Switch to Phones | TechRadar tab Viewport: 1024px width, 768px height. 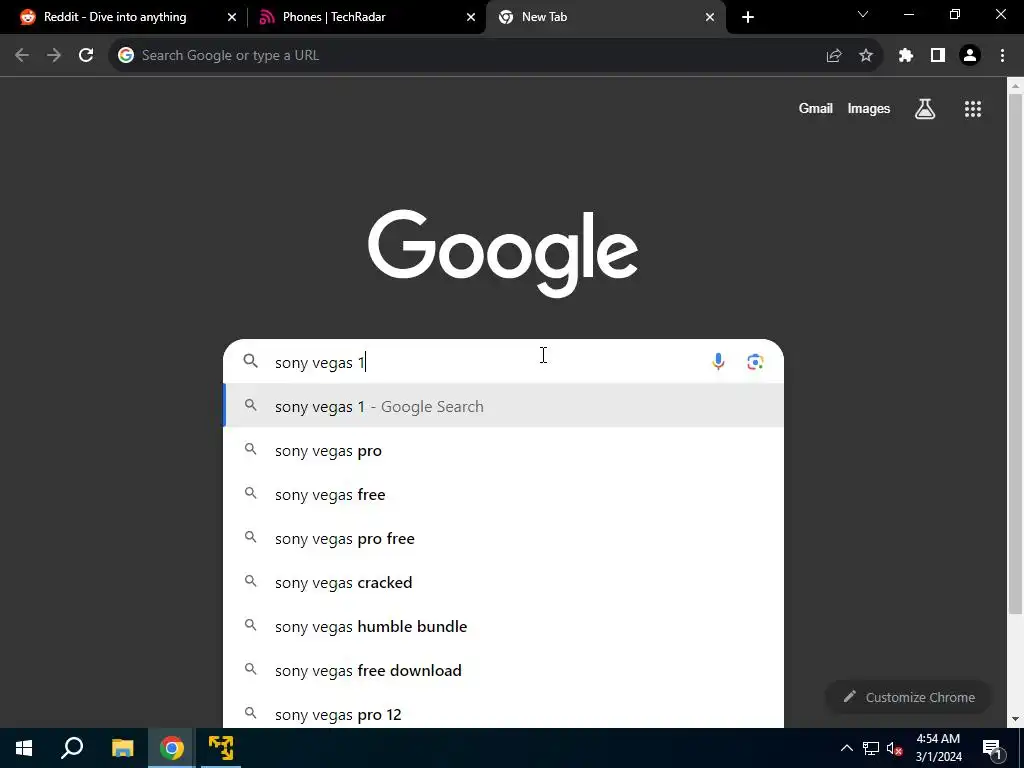click(x=367, y=17)
